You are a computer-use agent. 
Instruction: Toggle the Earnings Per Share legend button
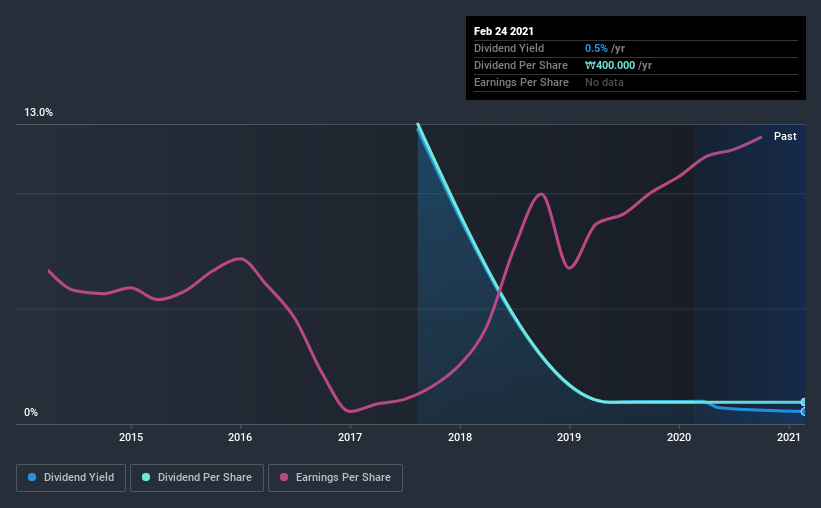click(x=336, y=478)
